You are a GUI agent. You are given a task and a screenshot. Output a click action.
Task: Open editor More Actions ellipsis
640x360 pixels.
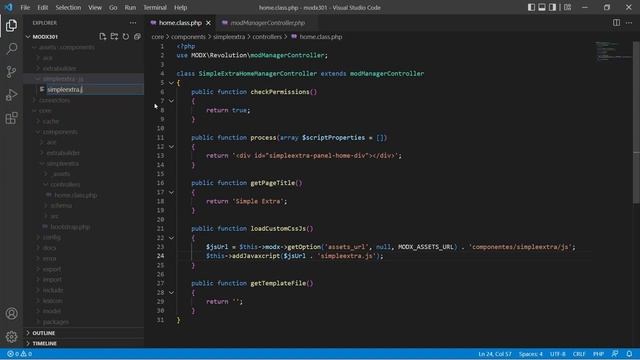[x=629, y=23]
